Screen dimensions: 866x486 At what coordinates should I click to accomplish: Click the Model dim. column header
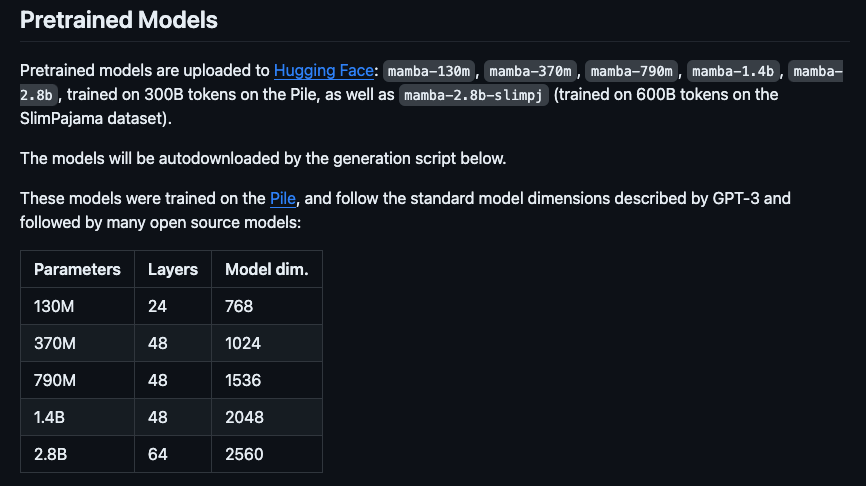[x=267, y=269]
